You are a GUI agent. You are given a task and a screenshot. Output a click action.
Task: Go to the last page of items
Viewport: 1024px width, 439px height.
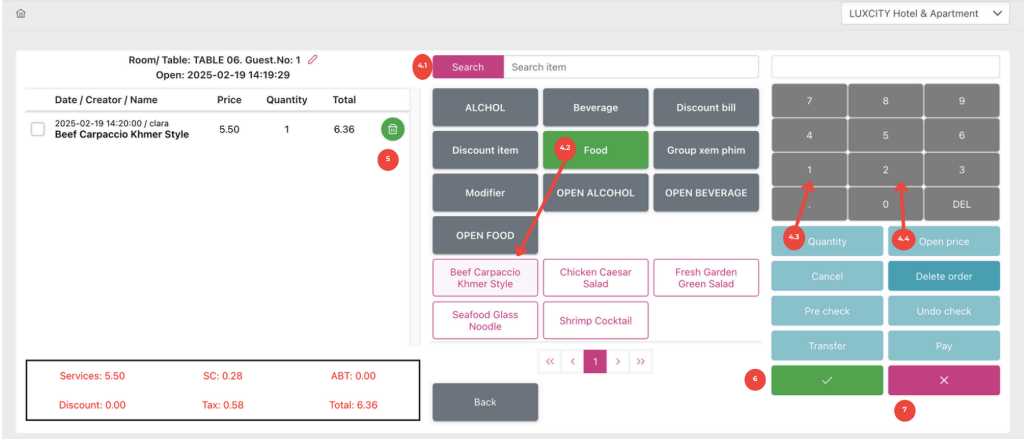point(641,361)
